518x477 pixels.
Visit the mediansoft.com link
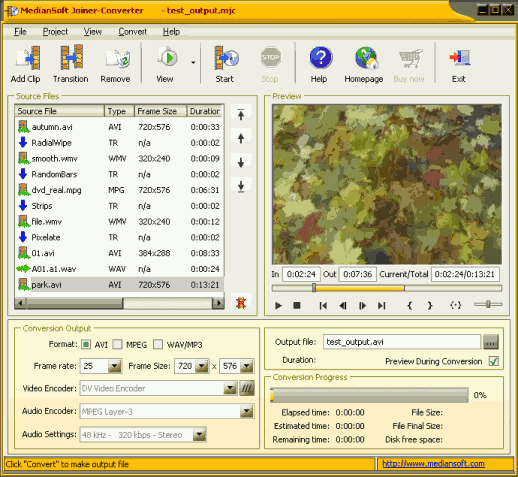pos(433,464)
